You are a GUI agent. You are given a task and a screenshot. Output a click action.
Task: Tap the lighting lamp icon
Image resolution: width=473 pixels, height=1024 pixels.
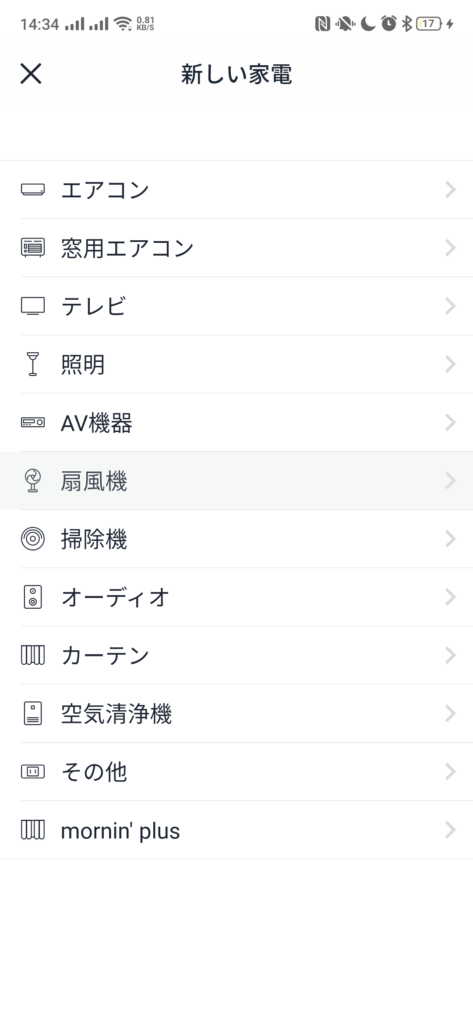tap(33, 364)
